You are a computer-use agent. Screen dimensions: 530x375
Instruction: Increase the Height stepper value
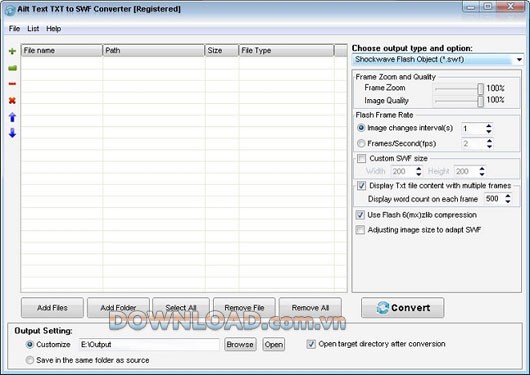coord(482,168)
